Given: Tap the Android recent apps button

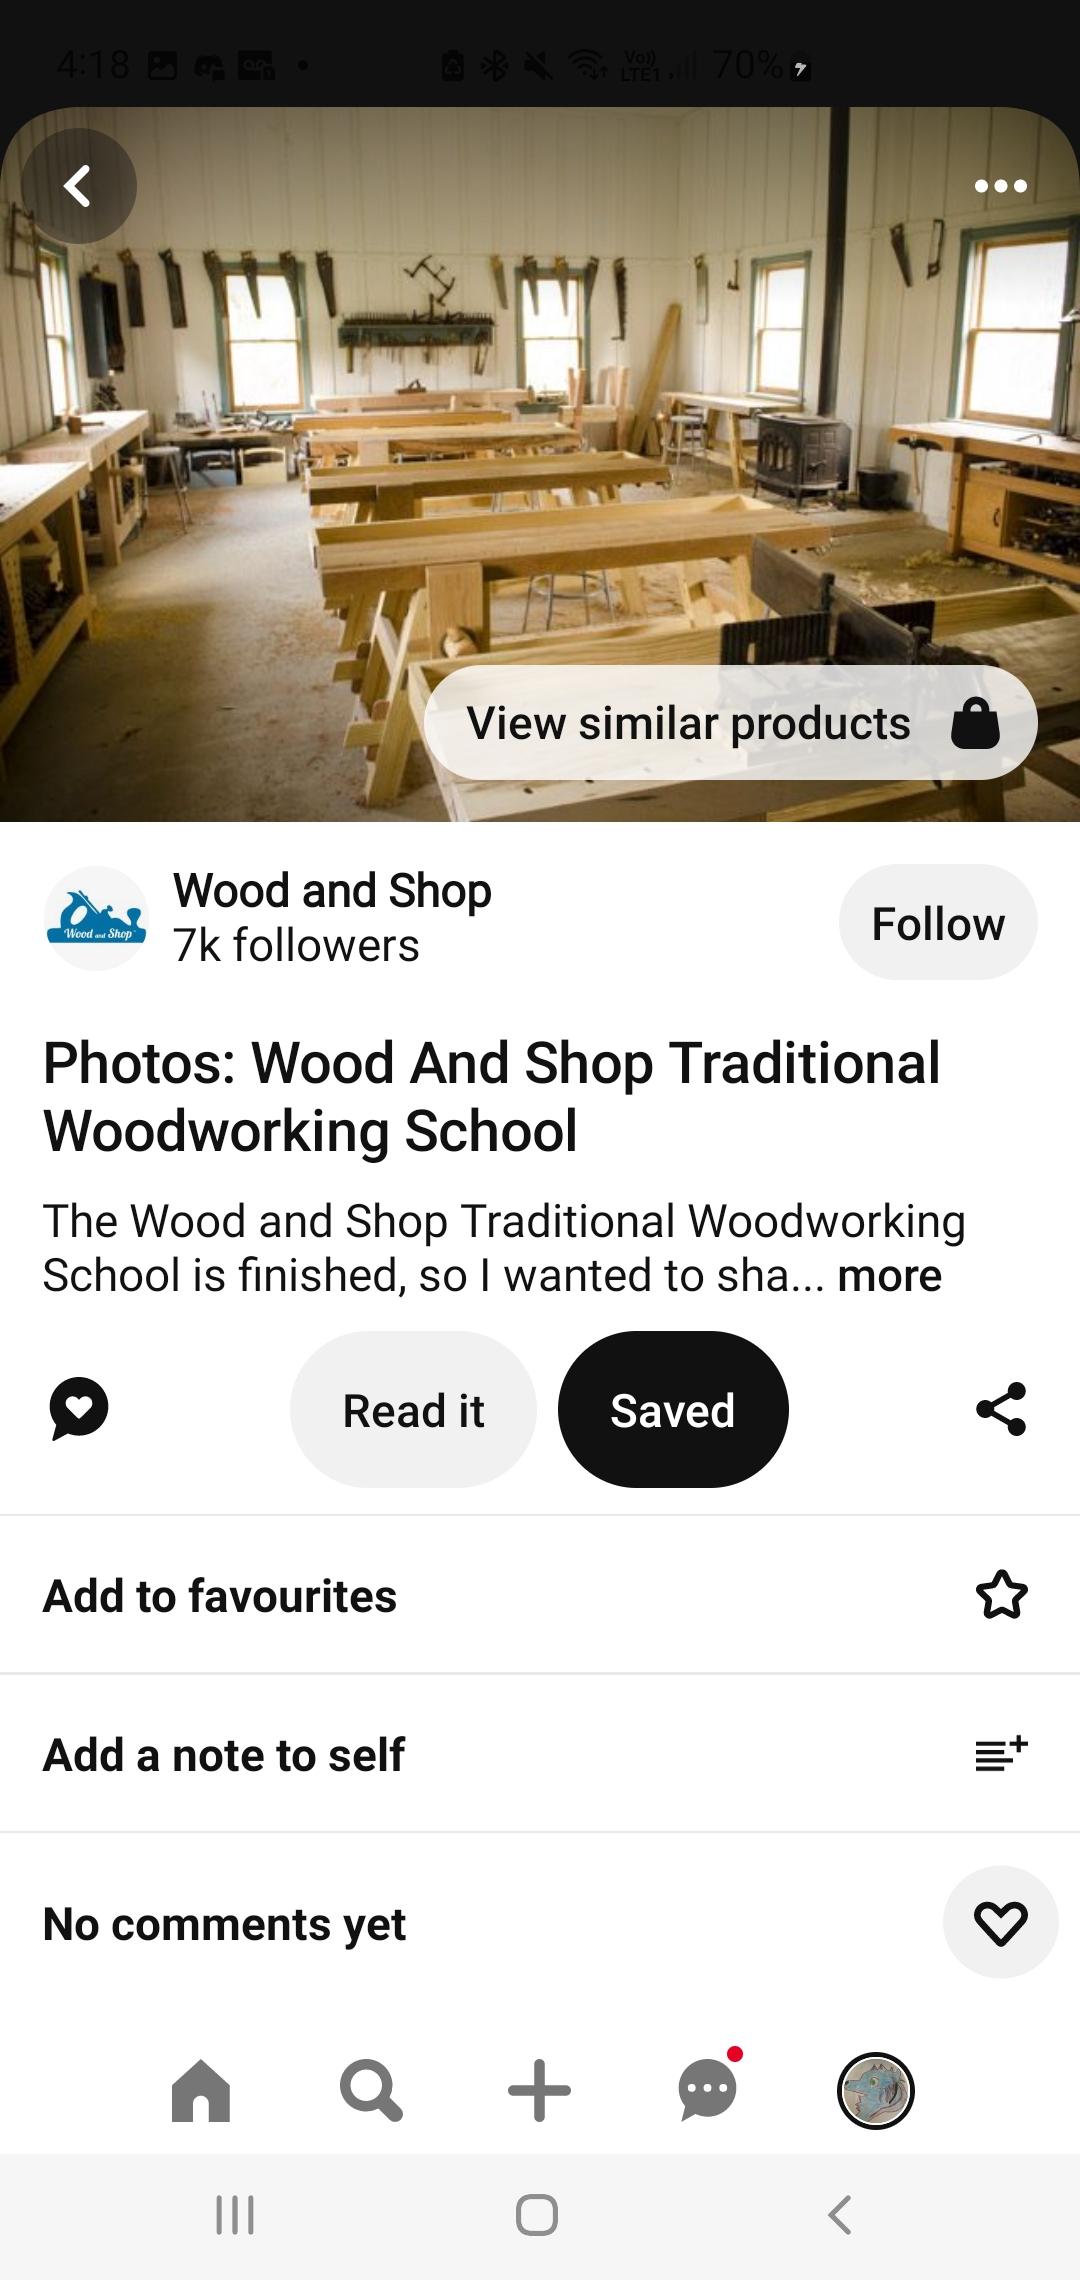Looking at the screenshot, I should (236, 2215).
